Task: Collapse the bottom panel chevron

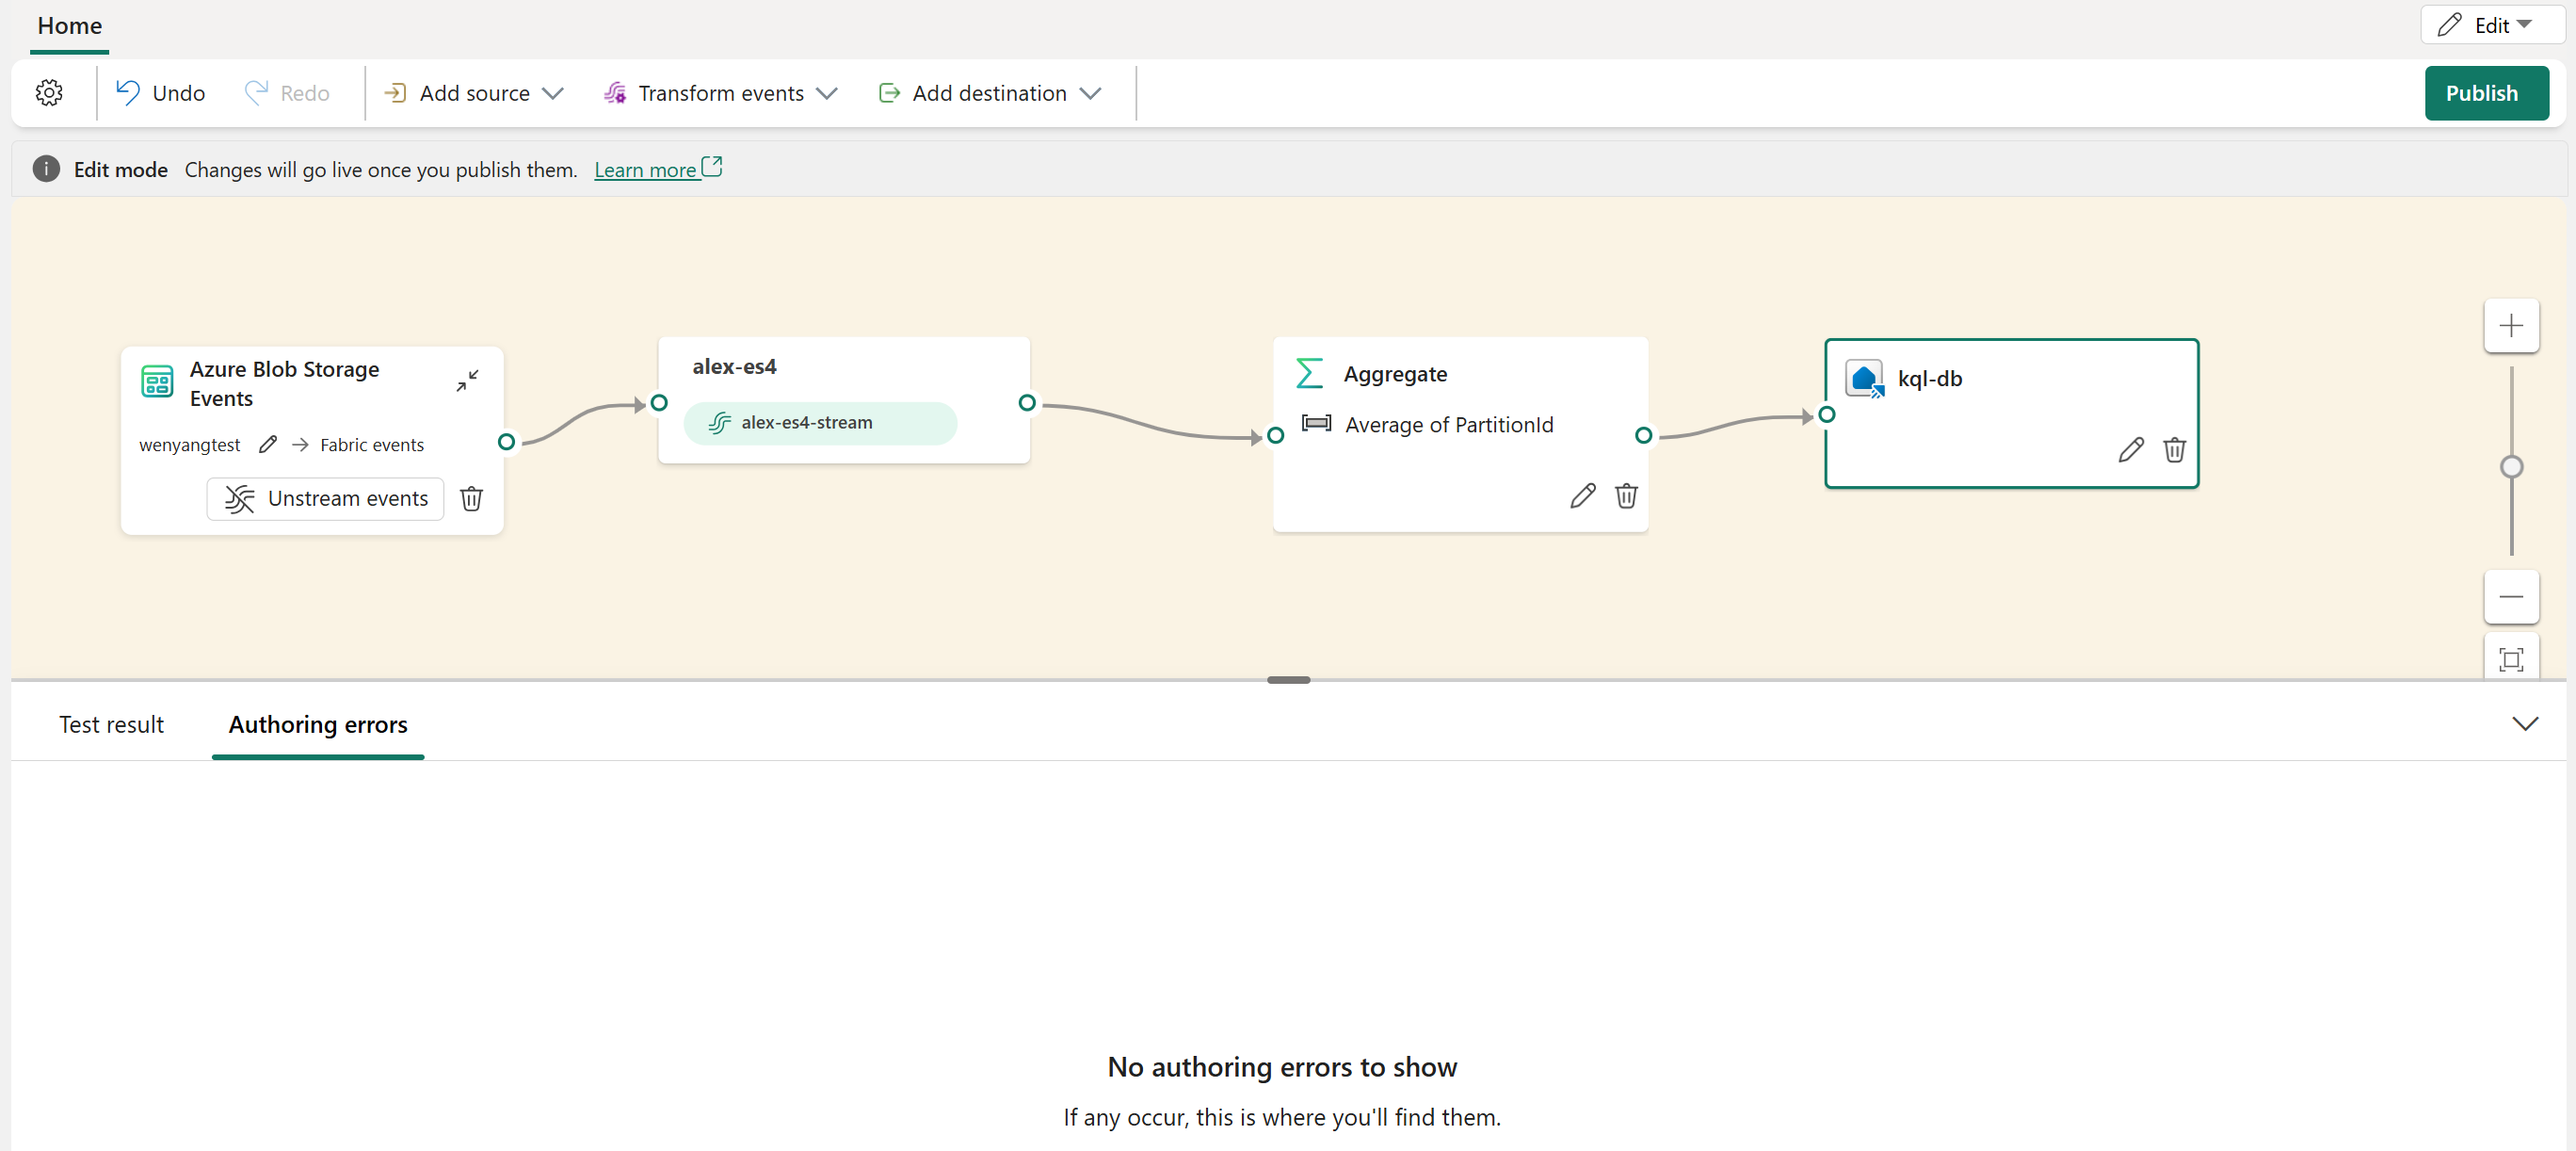Action: (2525, 723)
